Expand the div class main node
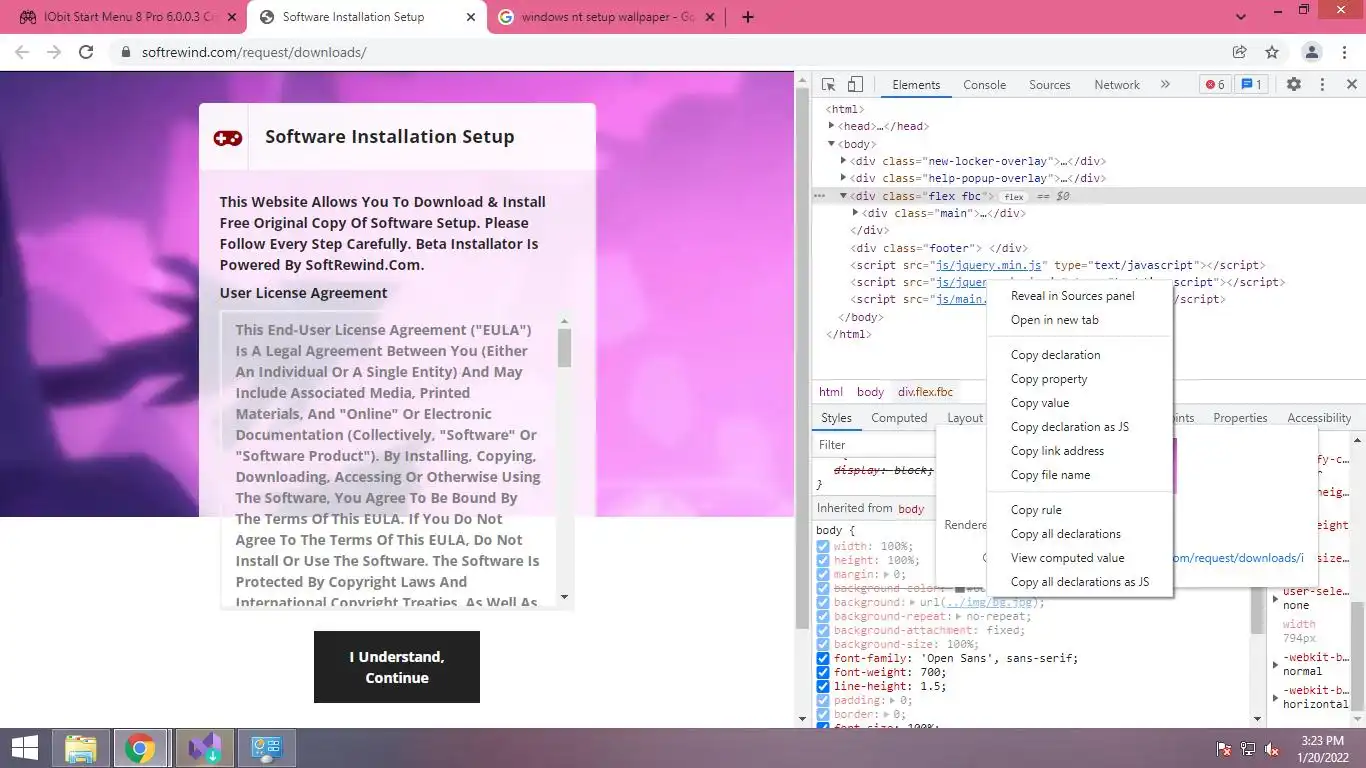1366x768 pixels. [x=856, y=213]
